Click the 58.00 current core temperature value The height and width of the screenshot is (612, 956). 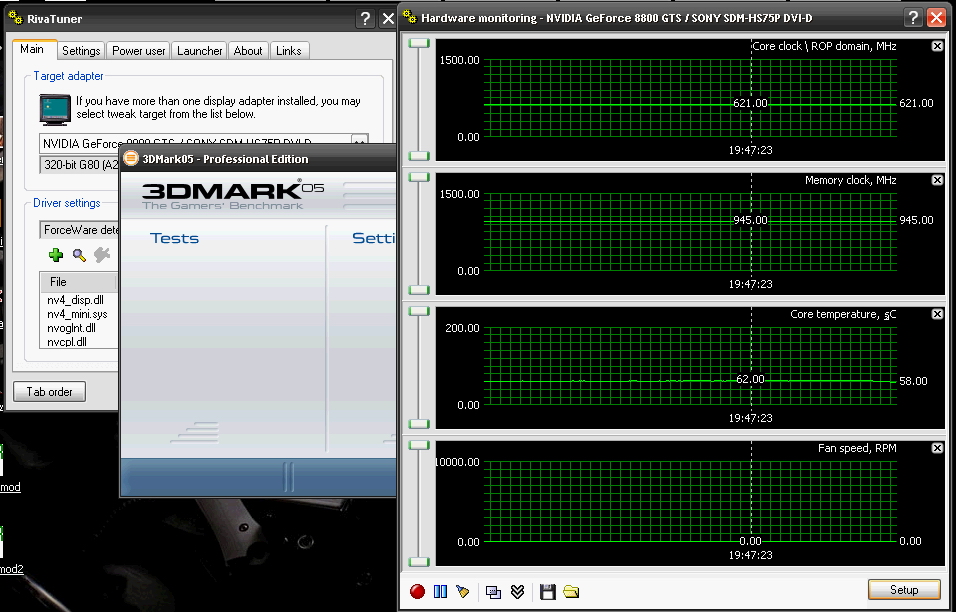coord(913,381)
